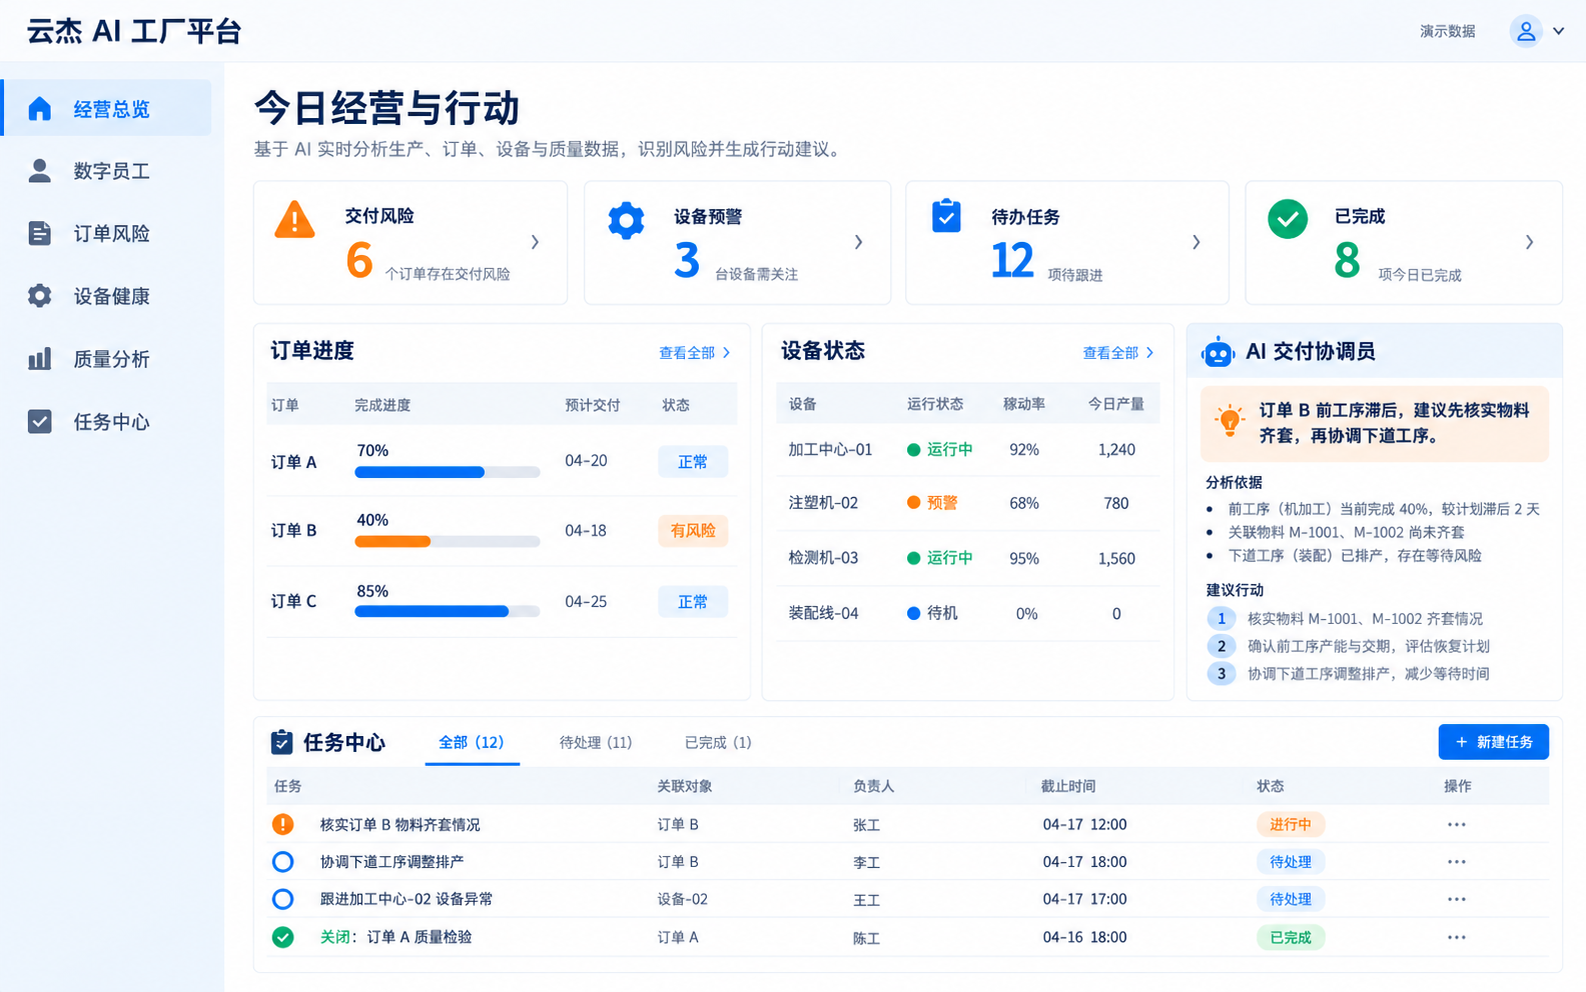Click 查看全部 link in 订单进度 panel

pyautogui.click(x=694, y=353)
